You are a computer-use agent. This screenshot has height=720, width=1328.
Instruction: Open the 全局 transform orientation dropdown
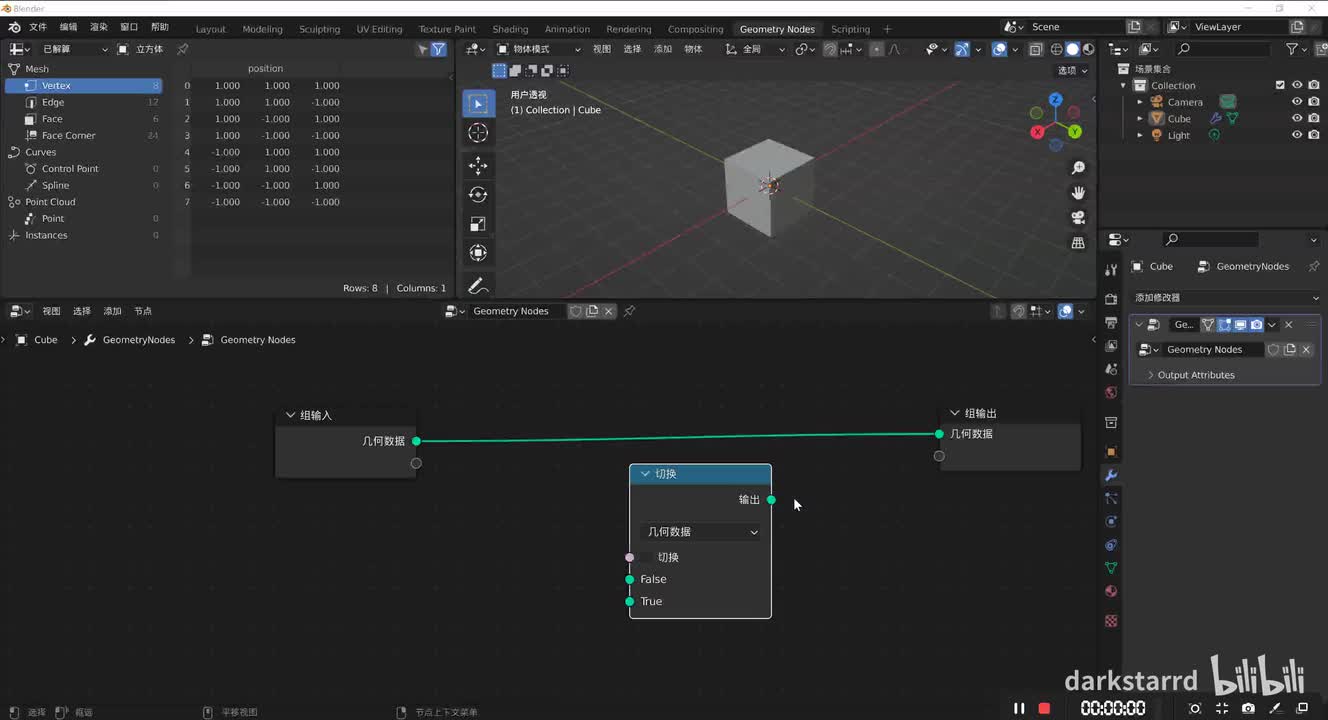coord(755,49)
